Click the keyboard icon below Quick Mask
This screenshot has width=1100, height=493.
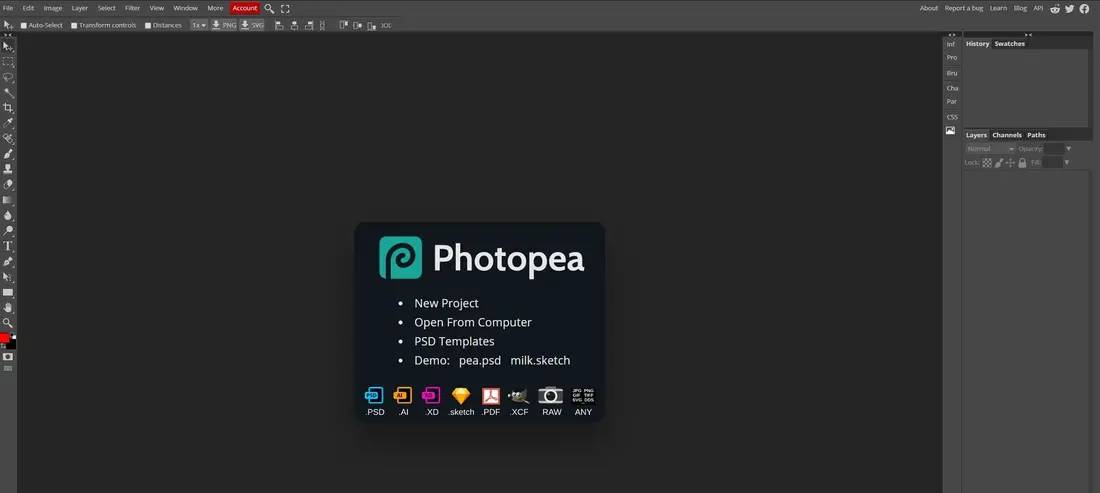pyautogui.click(x=8, y=368)
